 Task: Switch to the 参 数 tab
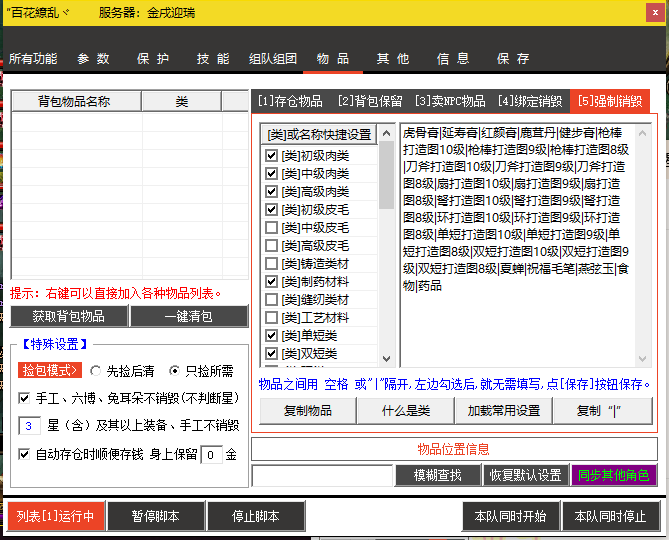coord(93,59)
